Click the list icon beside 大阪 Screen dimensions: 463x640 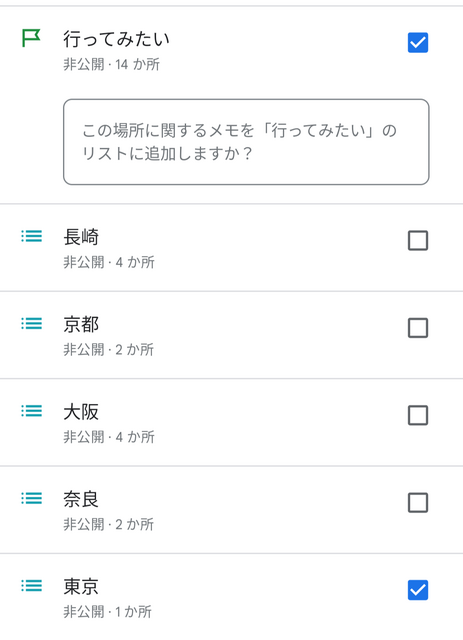coord(31,411)
